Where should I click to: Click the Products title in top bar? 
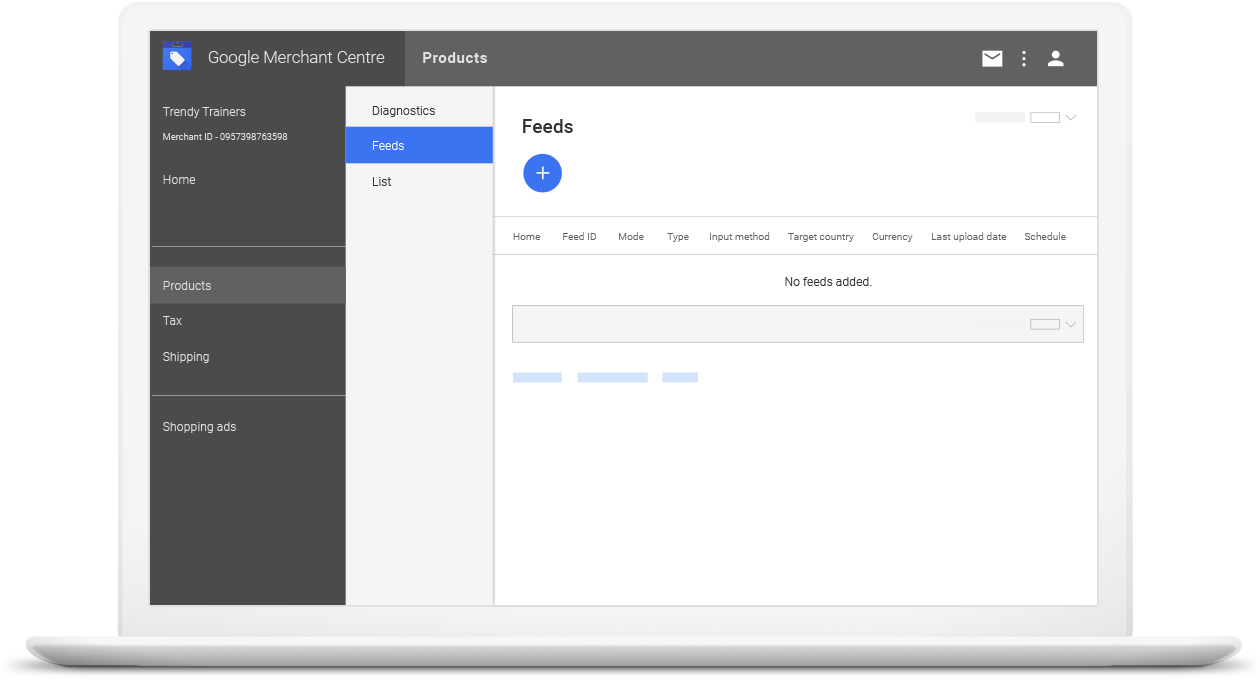pyautogui.click(x=455, y=58)
